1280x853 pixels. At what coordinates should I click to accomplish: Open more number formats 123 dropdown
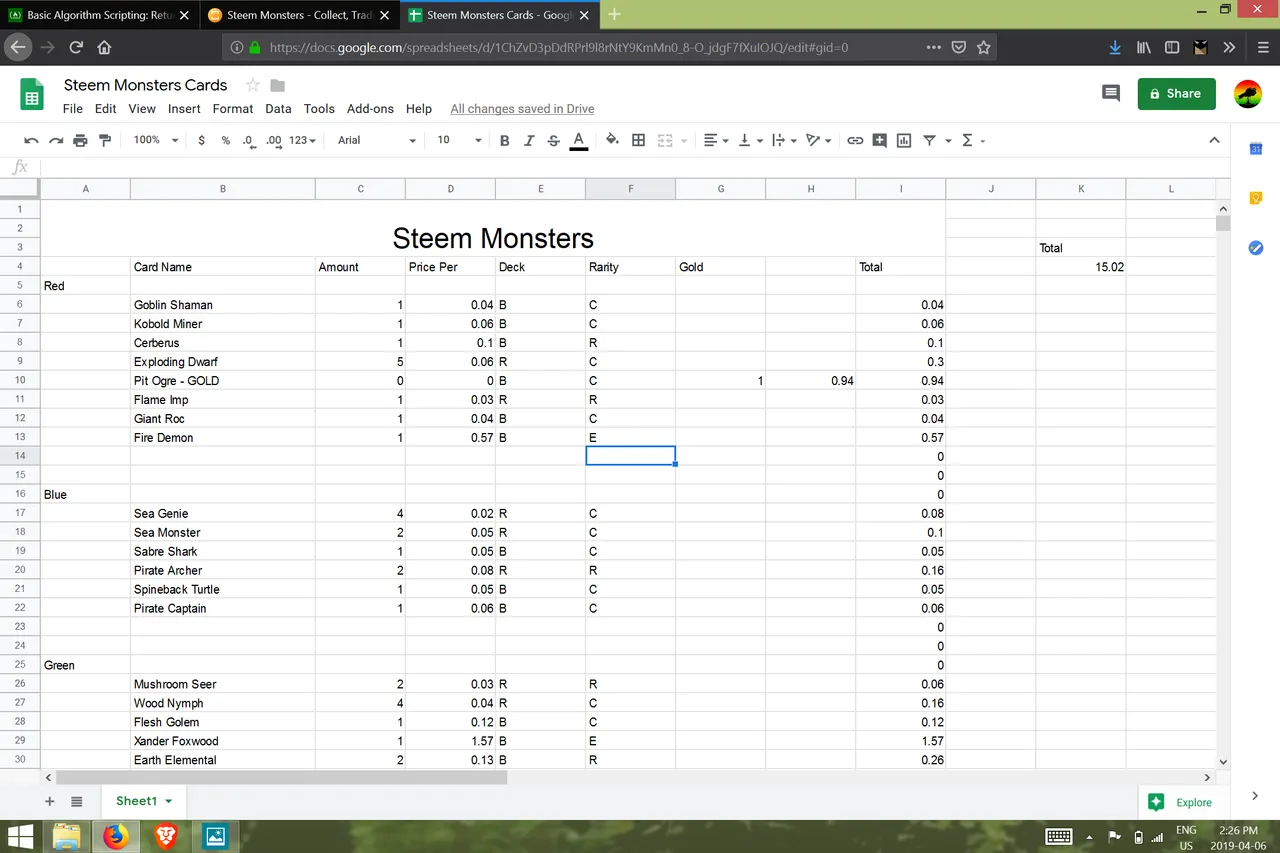click(x=303, y=141)
